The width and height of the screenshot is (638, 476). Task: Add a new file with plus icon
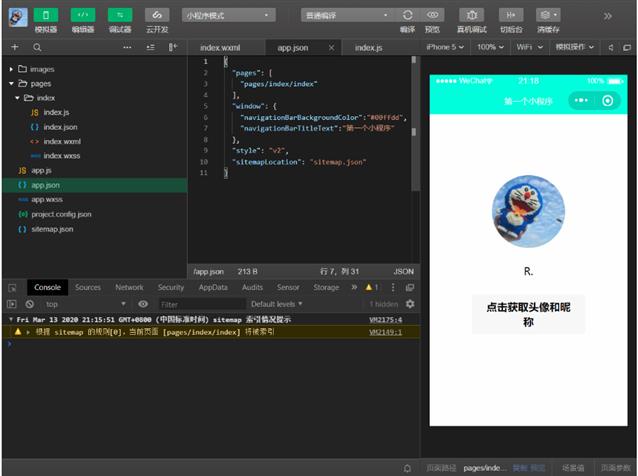click(15, 47)
